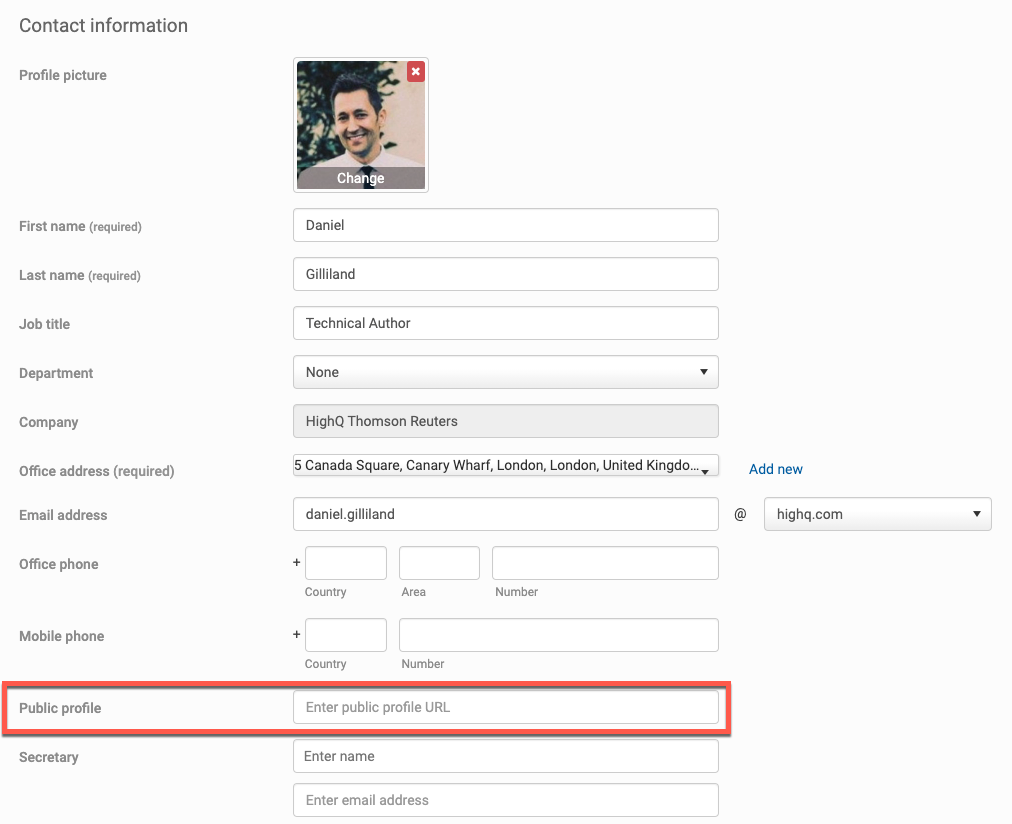Focus Office phone Area code field
The width and height of the screenshot is (1012, 824).
coord(440,563)
